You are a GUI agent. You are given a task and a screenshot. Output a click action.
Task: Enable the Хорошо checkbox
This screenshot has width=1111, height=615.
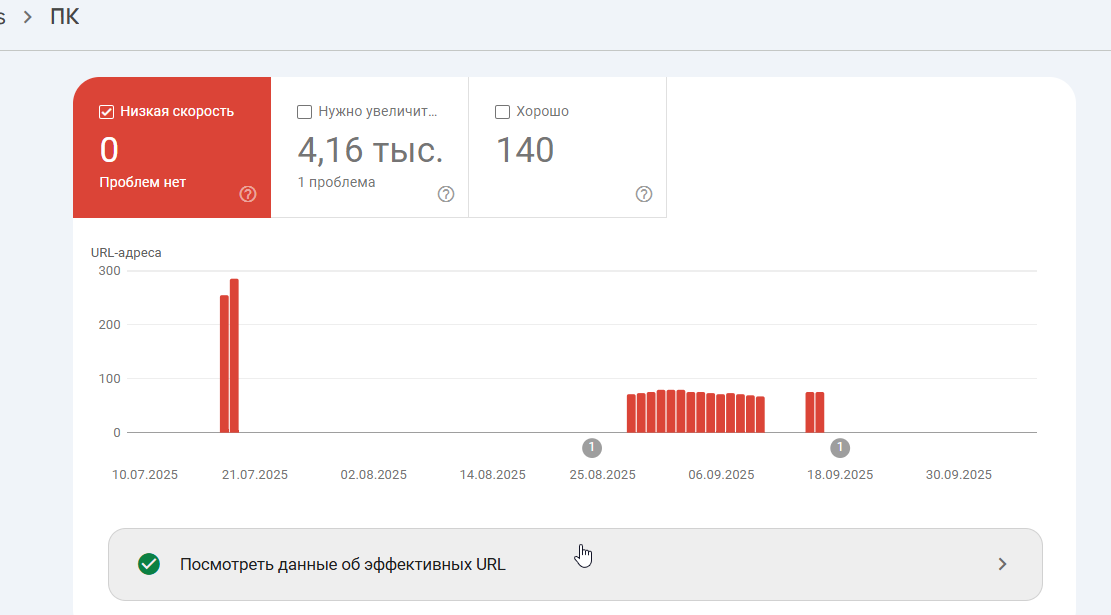click(502, 112)
